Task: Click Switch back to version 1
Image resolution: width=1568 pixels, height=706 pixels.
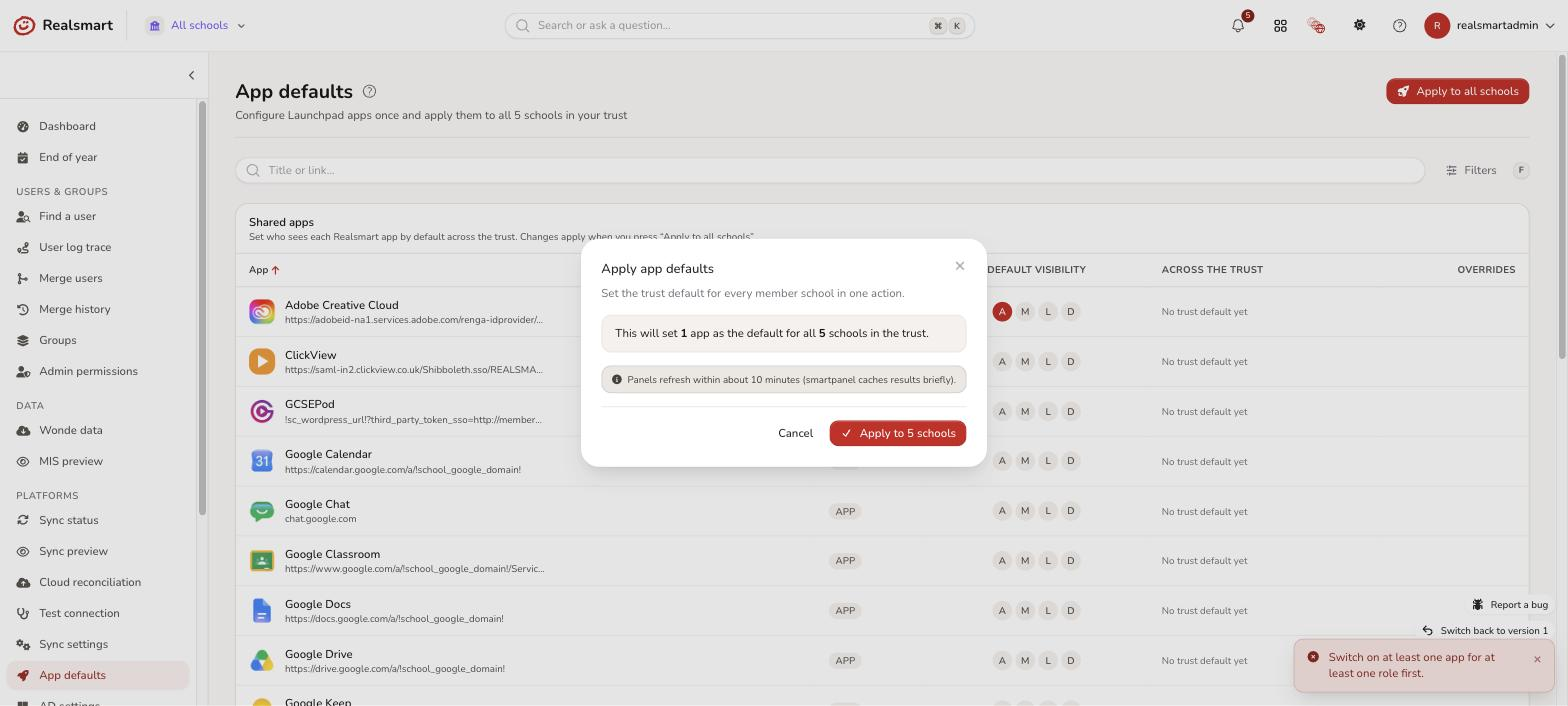Action: 1485,630
